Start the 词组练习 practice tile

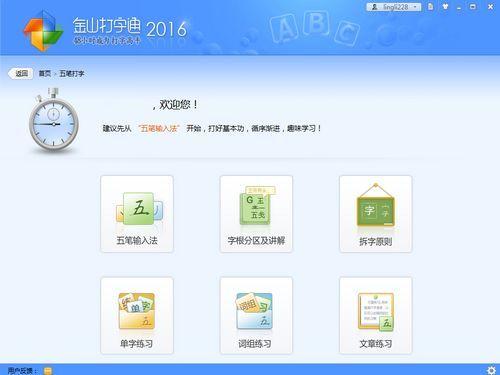[256, 315]
